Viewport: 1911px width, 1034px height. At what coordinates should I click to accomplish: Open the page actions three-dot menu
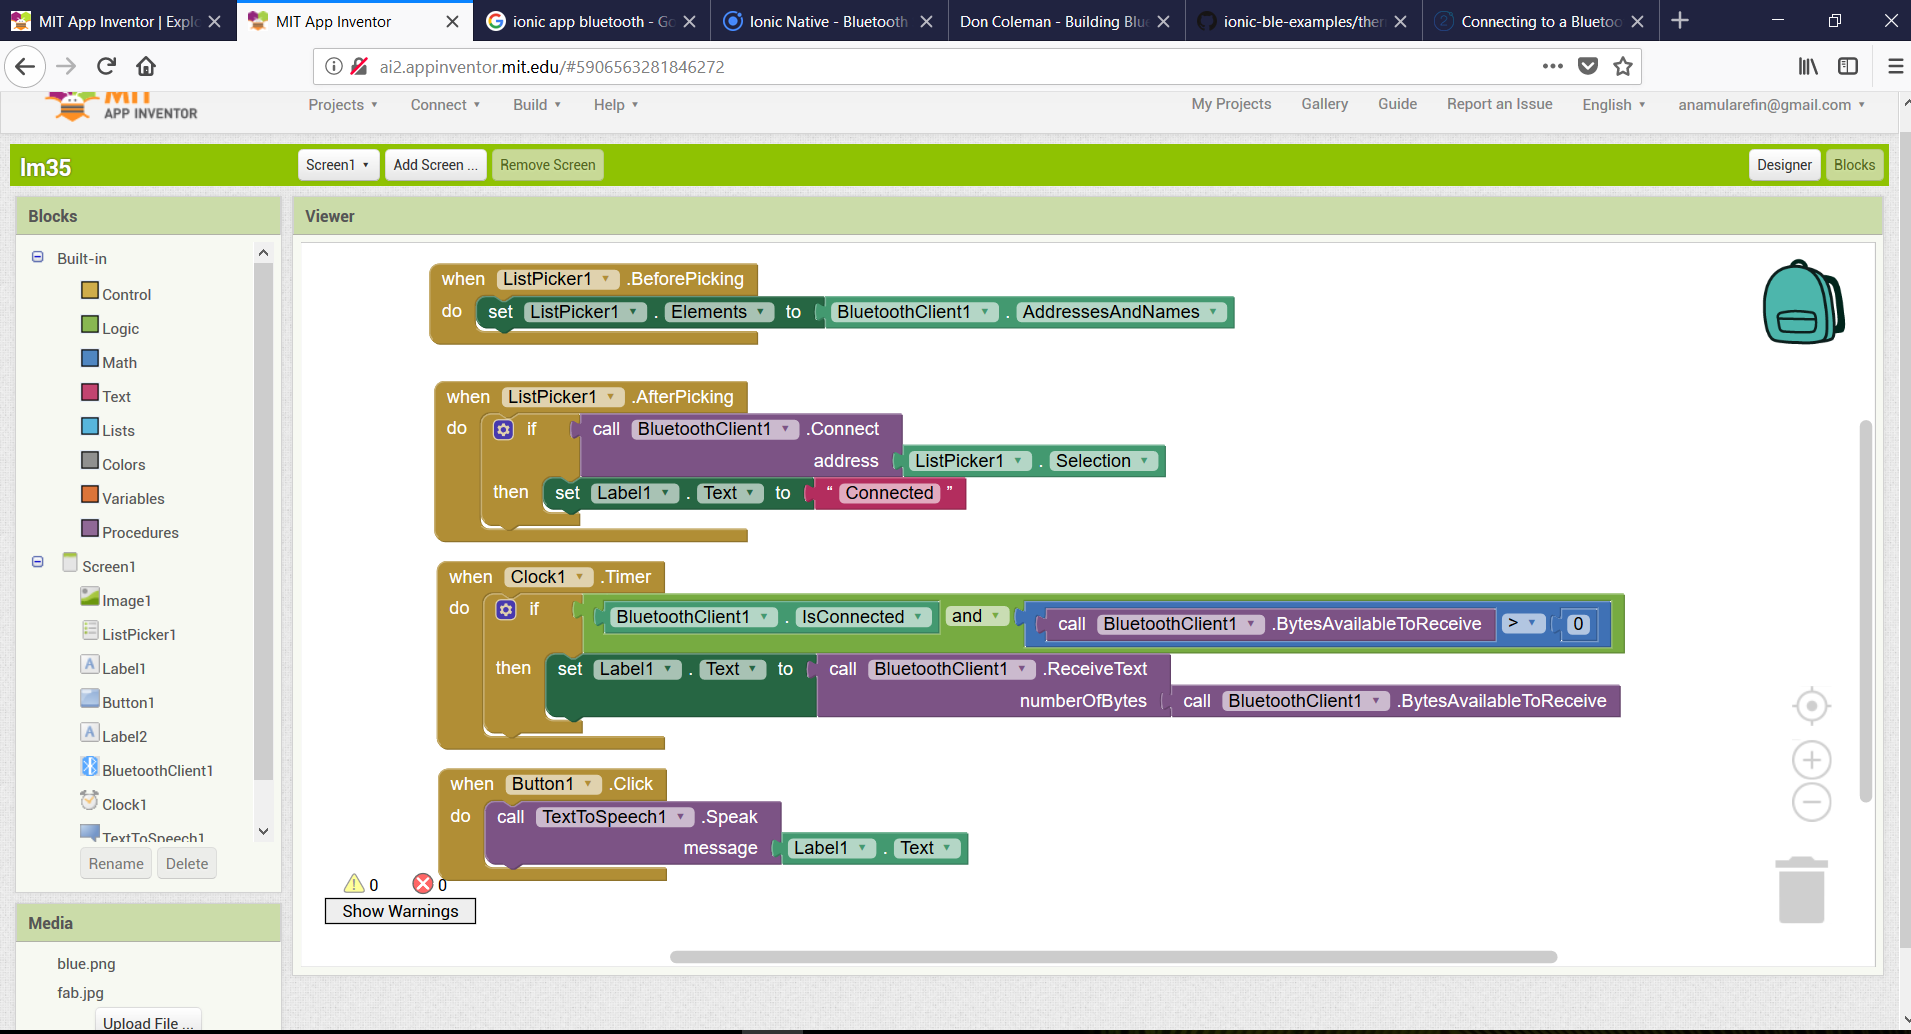pyautogui.click(x=1552, y=67)
